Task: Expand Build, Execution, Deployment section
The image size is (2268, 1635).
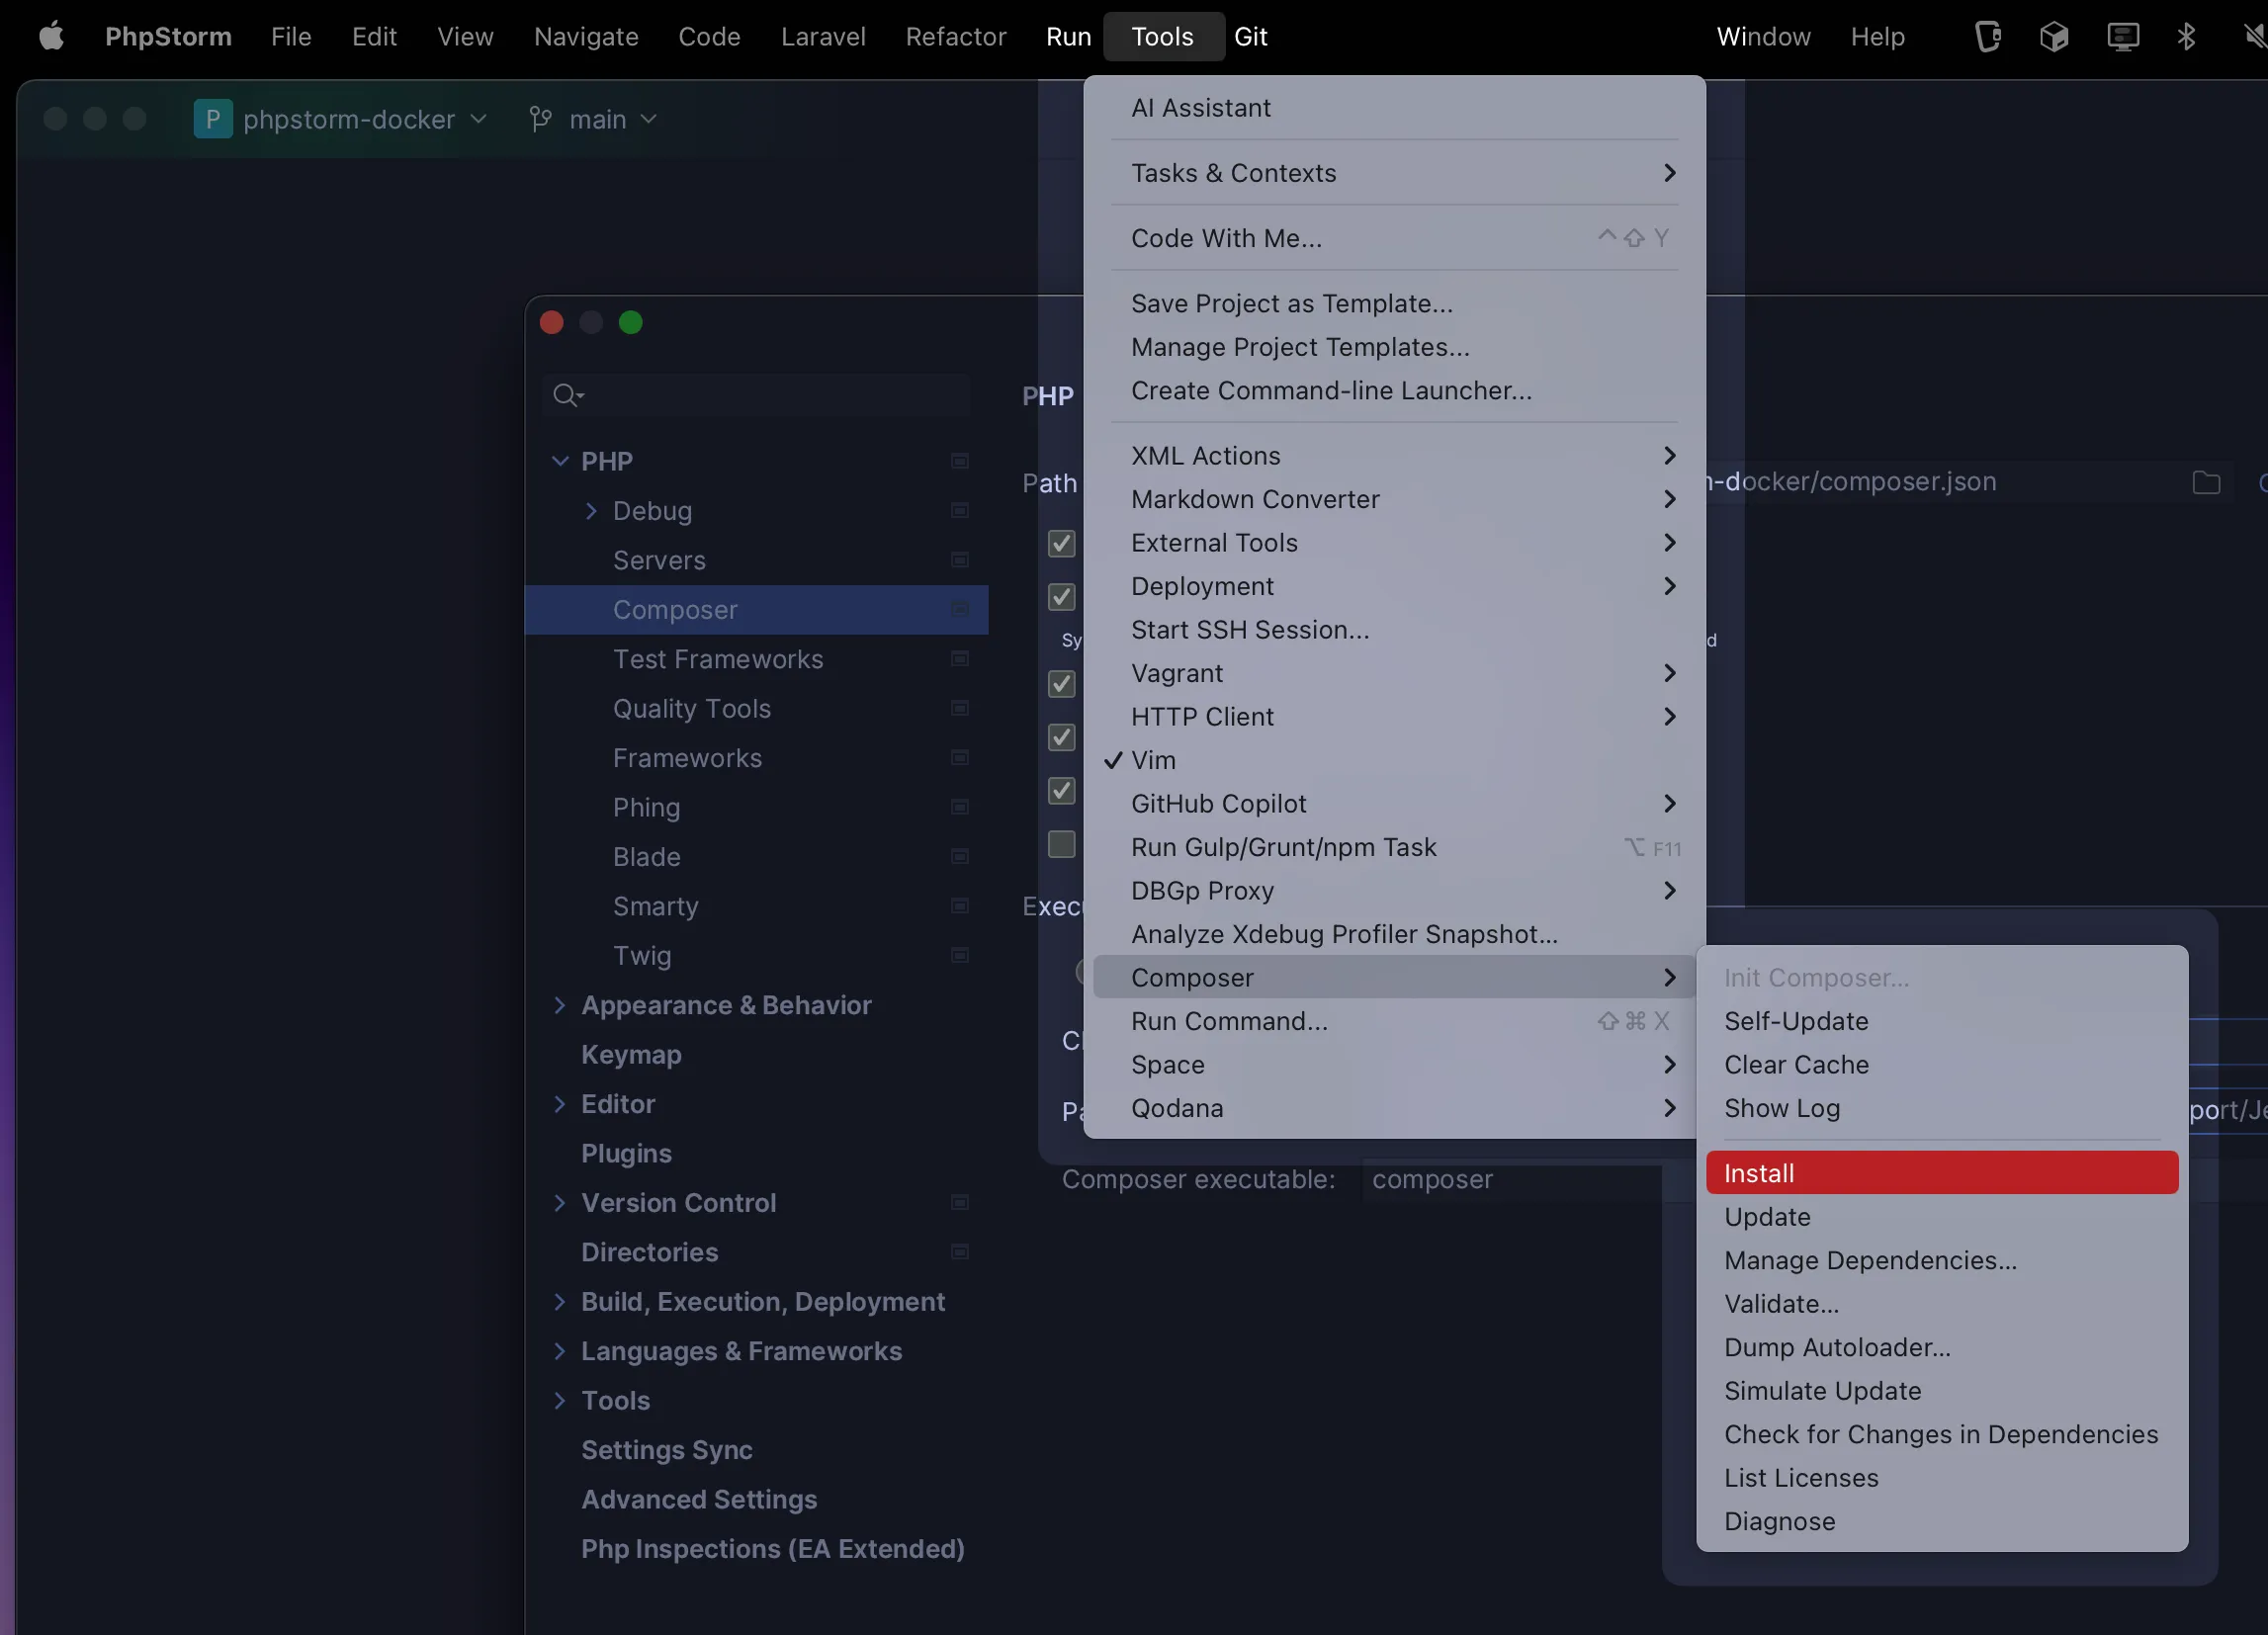Action: (560, 1301)
